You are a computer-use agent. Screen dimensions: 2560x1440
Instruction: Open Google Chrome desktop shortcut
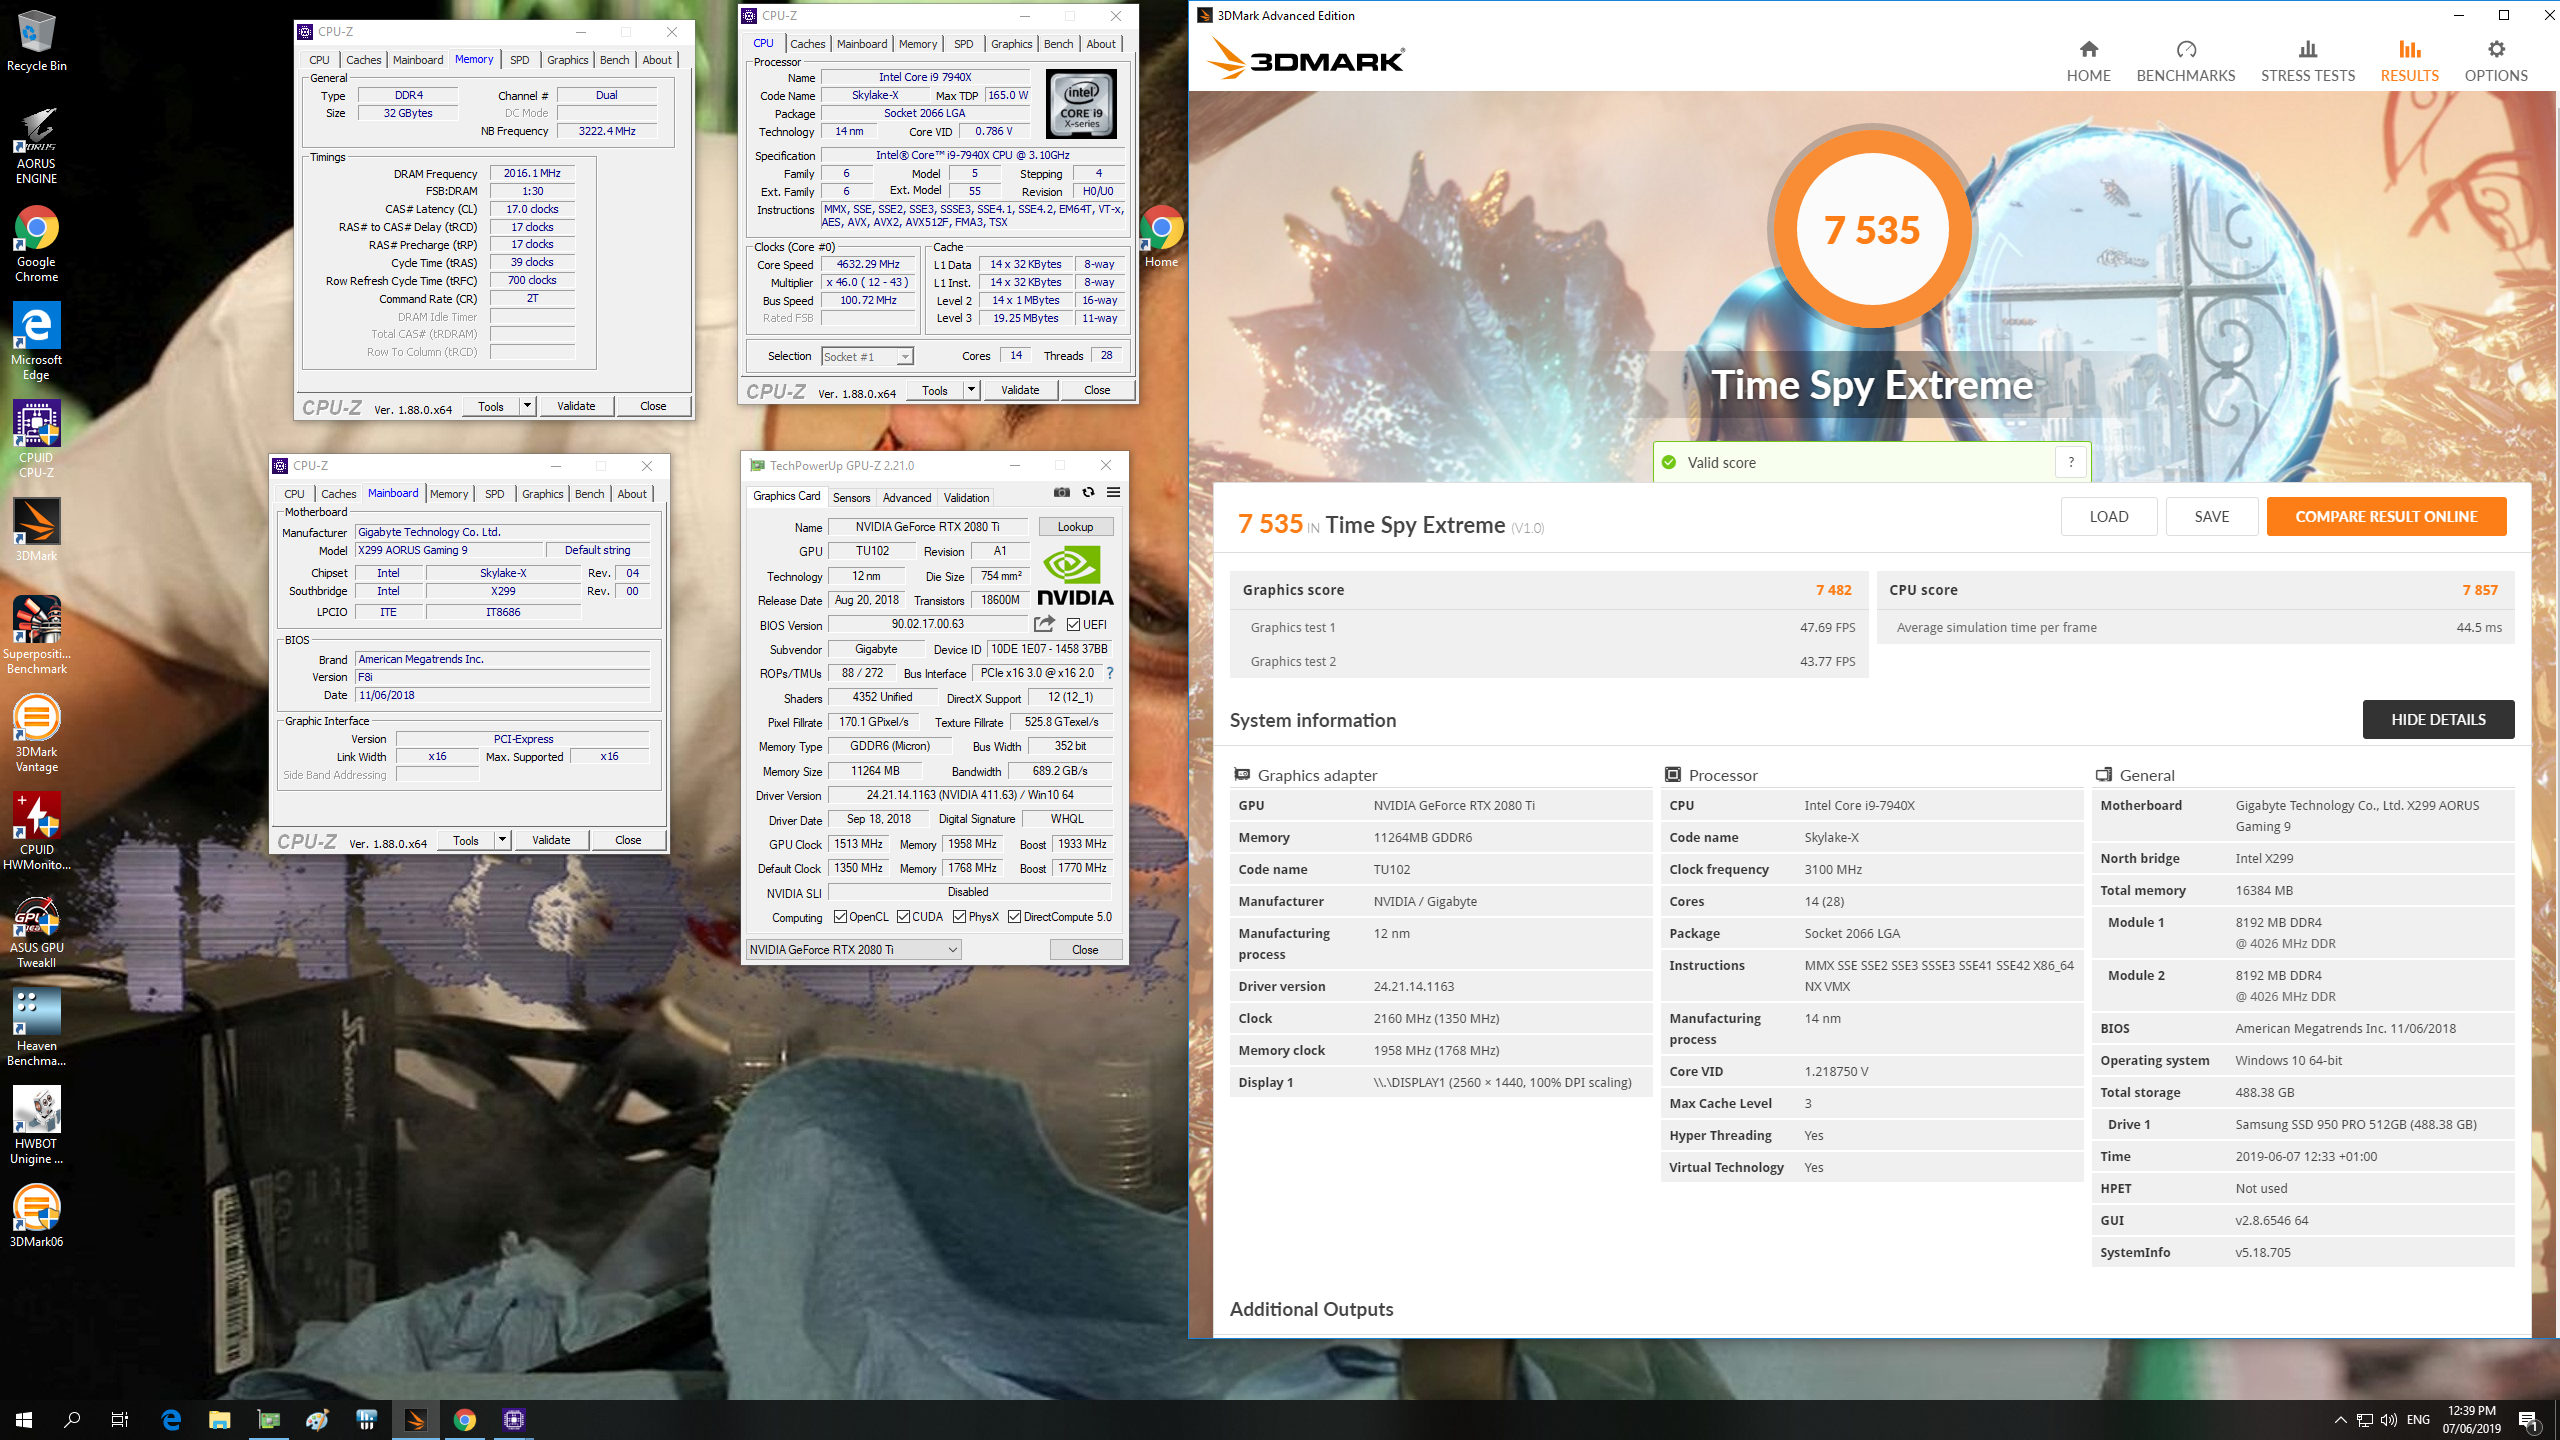click(x=36, y=245)
